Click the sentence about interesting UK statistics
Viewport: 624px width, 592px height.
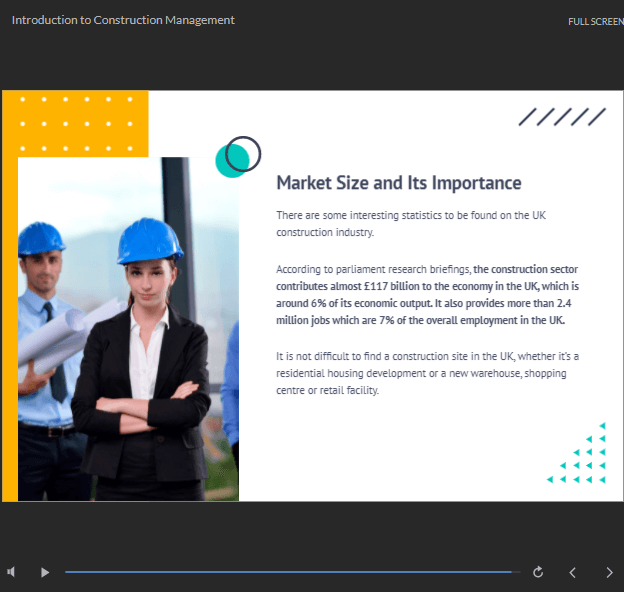[411, 224]
